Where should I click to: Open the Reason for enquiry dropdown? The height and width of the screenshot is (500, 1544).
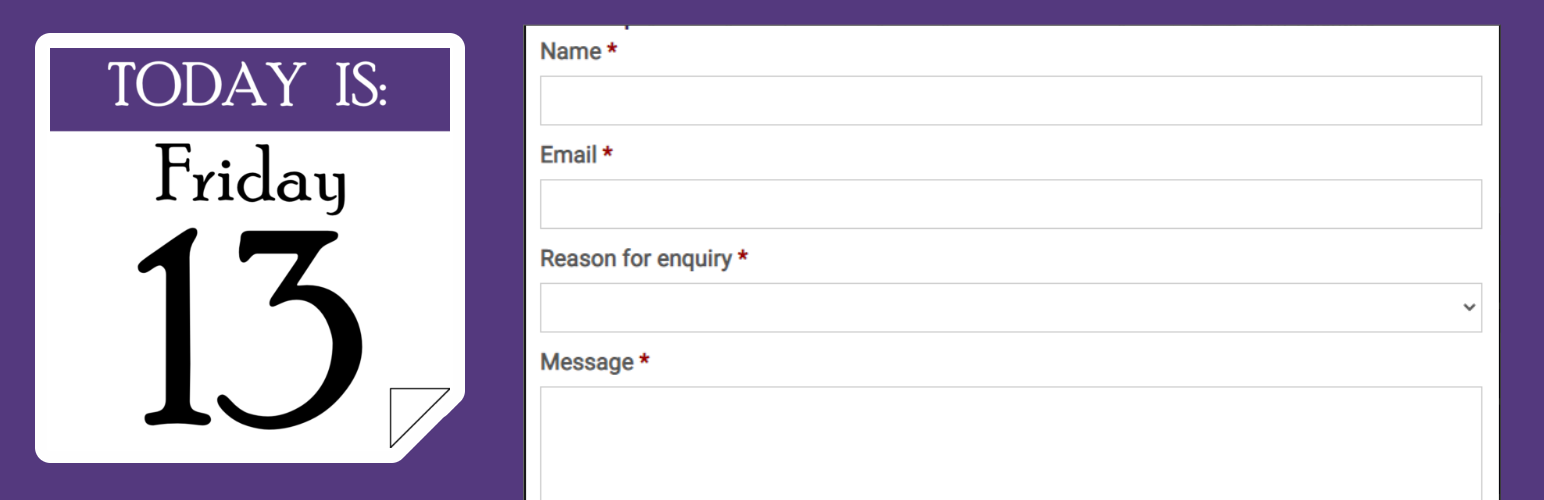(x=1010, y=308)
